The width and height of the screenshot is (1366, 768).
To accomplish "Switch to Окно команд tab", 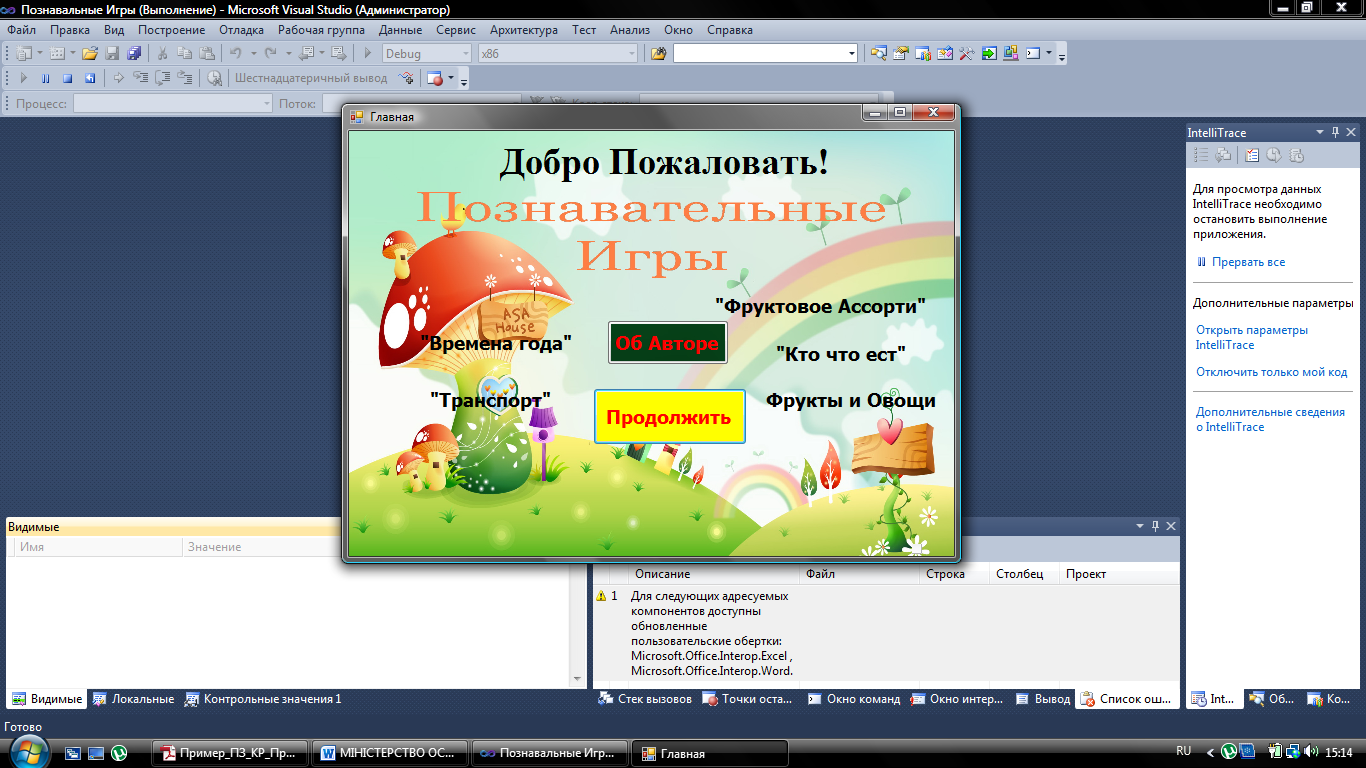I will coord(854,699).
